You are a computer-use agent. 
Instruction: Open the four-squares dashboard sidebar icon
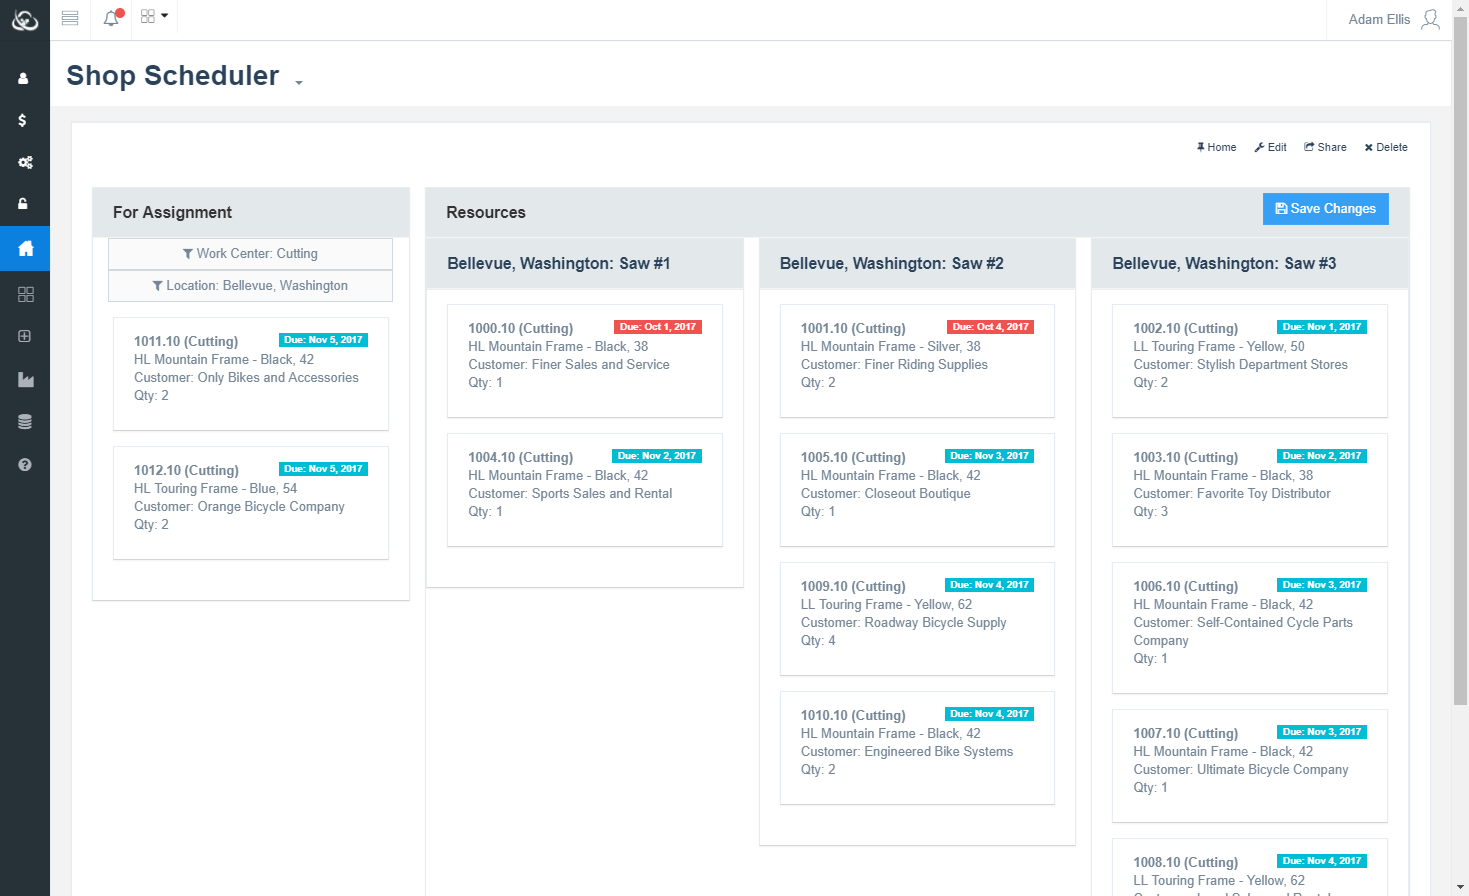[x=25, y=294]
